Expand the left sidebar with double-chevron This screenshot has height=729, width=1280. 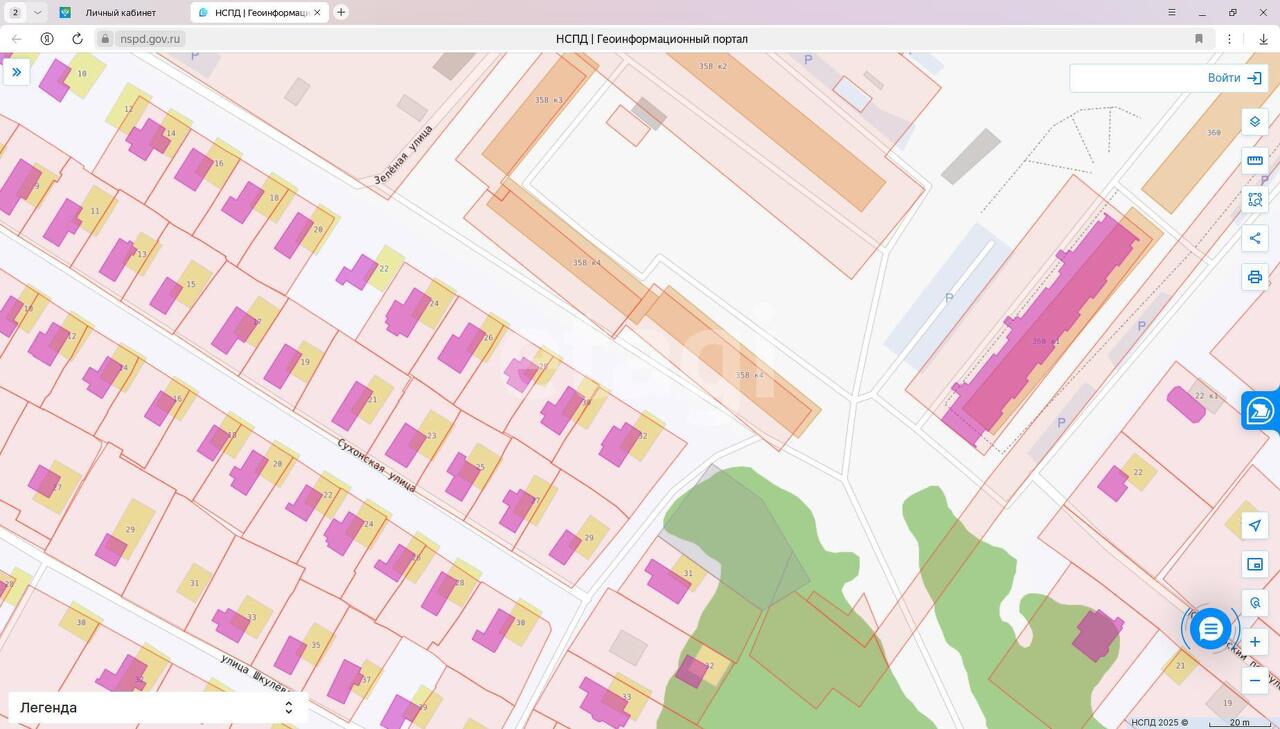[x=16, y=72]
